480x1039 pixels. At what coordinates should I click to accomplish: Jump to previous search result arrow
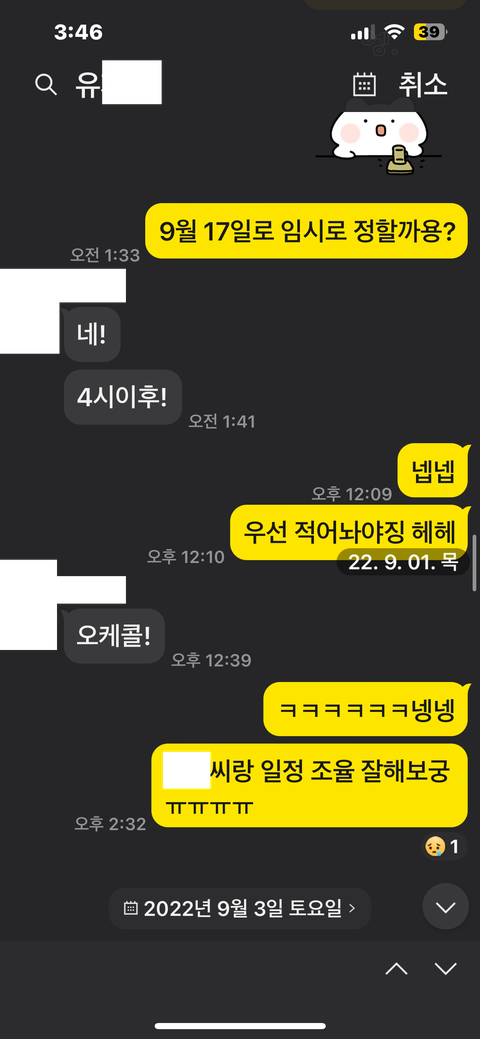click(396, 969)
